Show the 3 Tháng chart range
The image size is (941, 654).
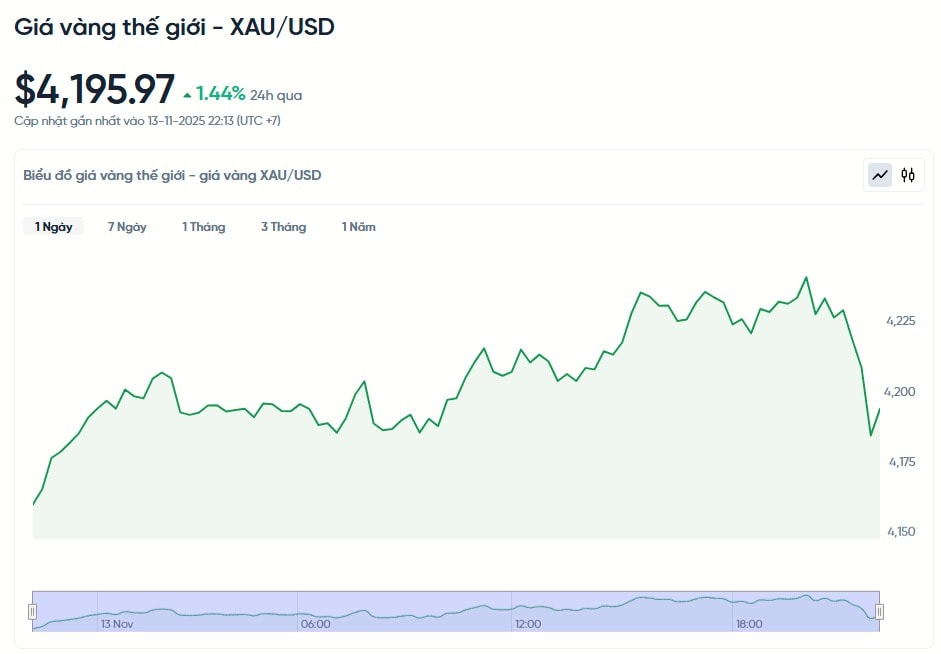pos(284,227)
